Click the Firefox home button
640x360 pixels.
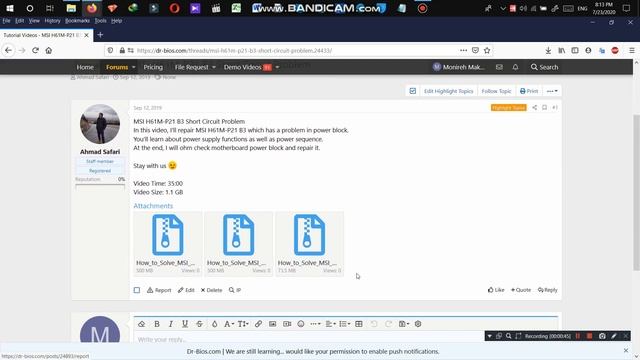[x=49, y=50]
